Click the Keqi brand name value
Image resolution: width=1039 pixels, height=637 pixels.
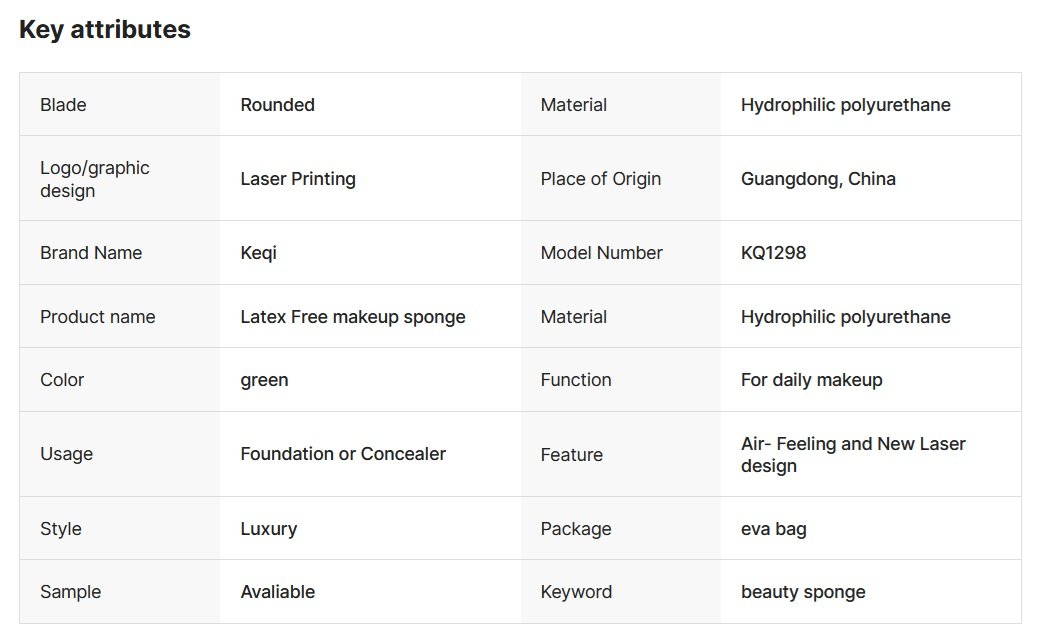258,253
